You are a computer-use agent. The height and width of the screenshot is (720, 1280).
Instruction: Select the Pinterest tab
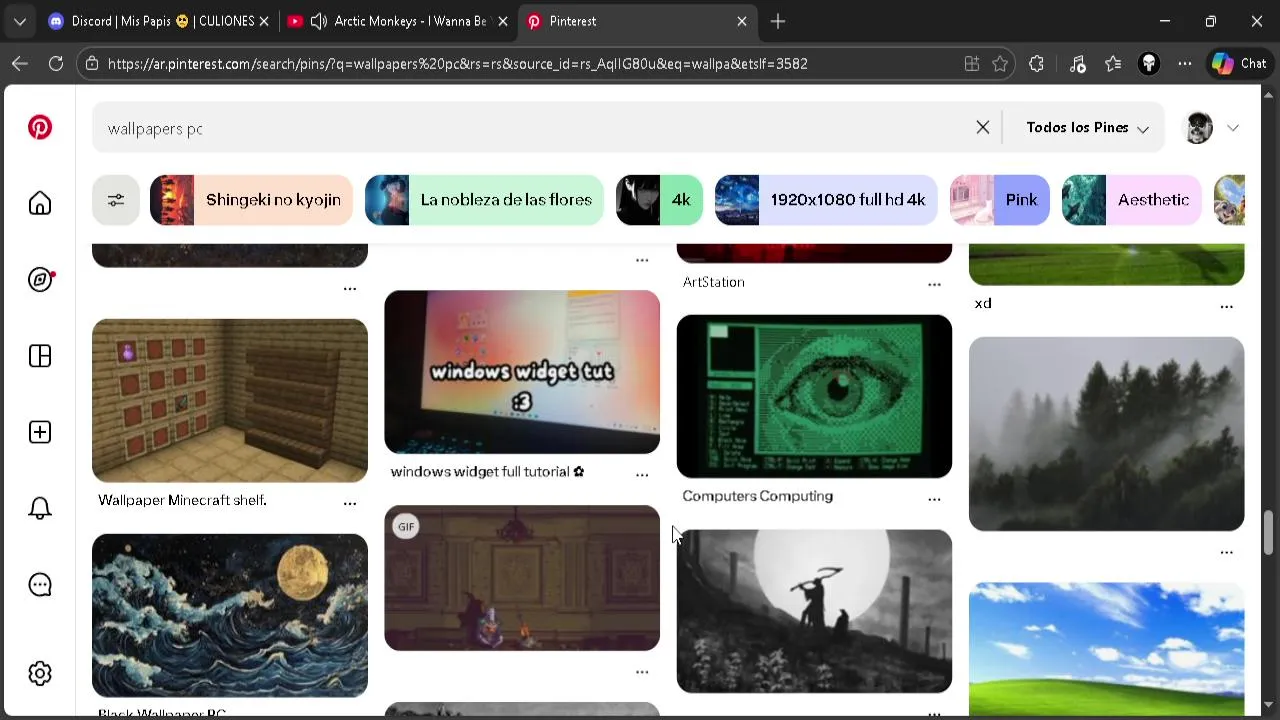638,21
